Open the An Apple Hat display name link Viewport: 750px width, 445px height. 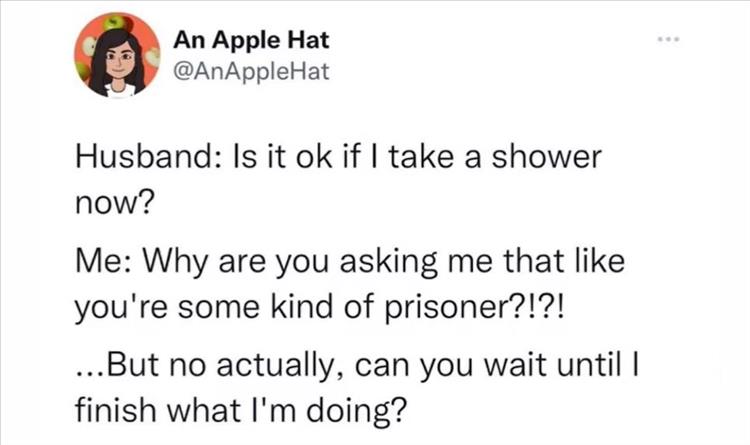tap(250, 41)
